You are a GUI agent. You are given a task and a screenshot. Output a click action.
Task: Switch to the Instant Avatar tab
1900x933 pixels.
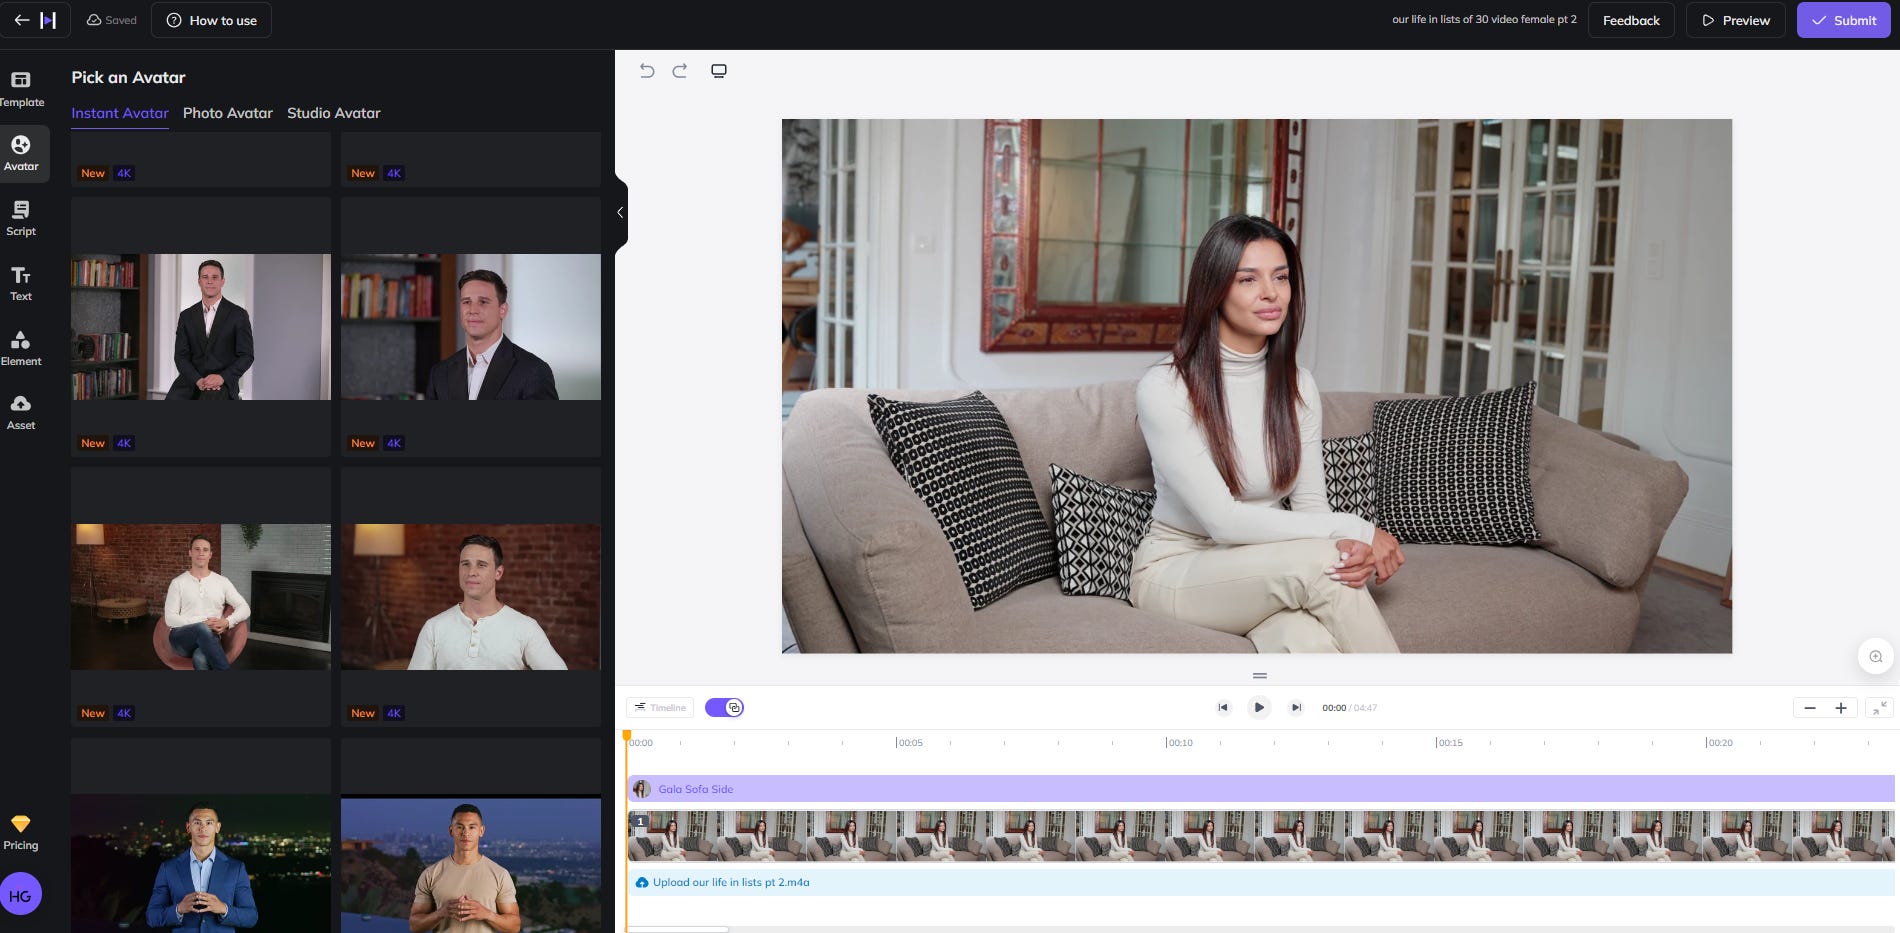tap(120, 113)
